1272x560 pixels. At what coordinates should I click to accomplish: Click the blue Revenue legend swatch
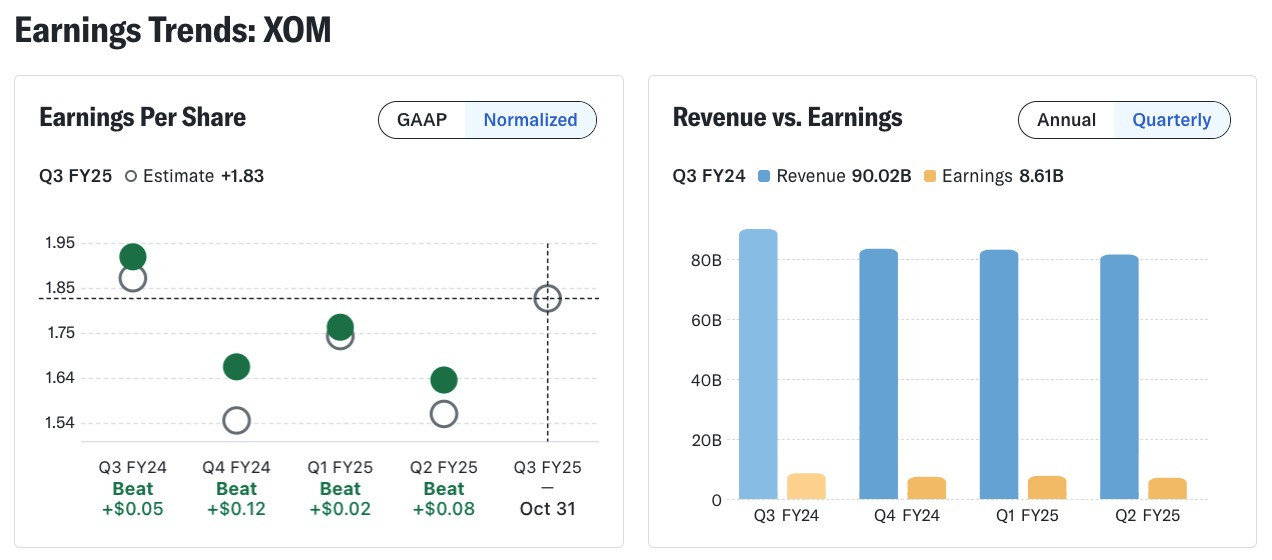(764, 176)
